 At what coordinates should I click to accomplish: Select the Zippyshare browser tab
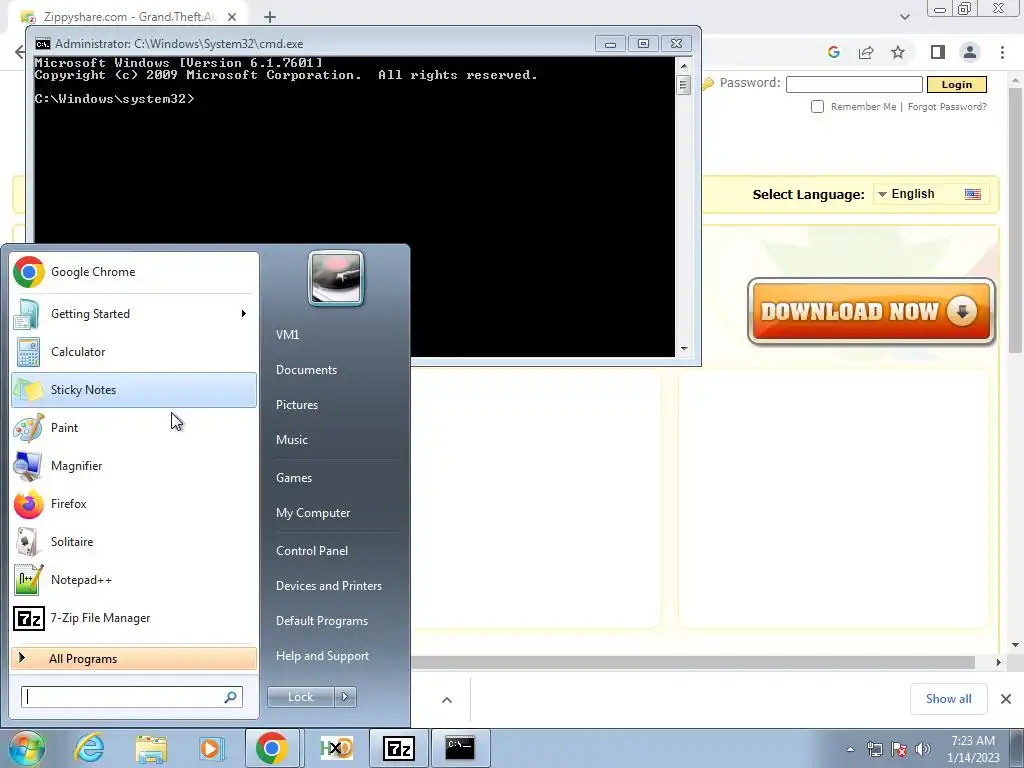pyautogui.click(x=129, y=17)
